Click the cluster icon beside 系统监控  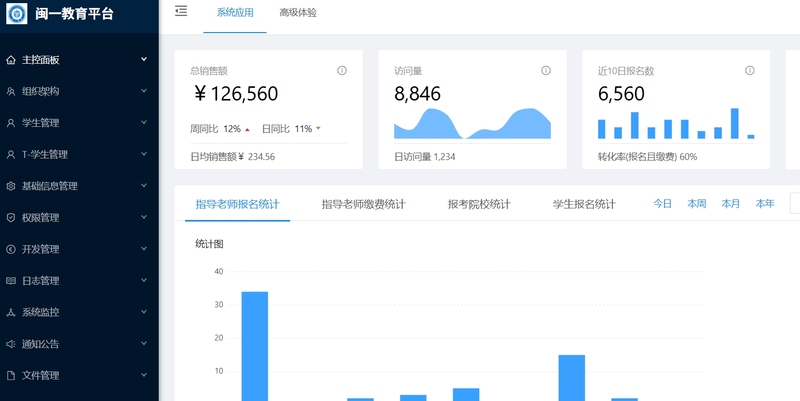(x=11, y=312)
